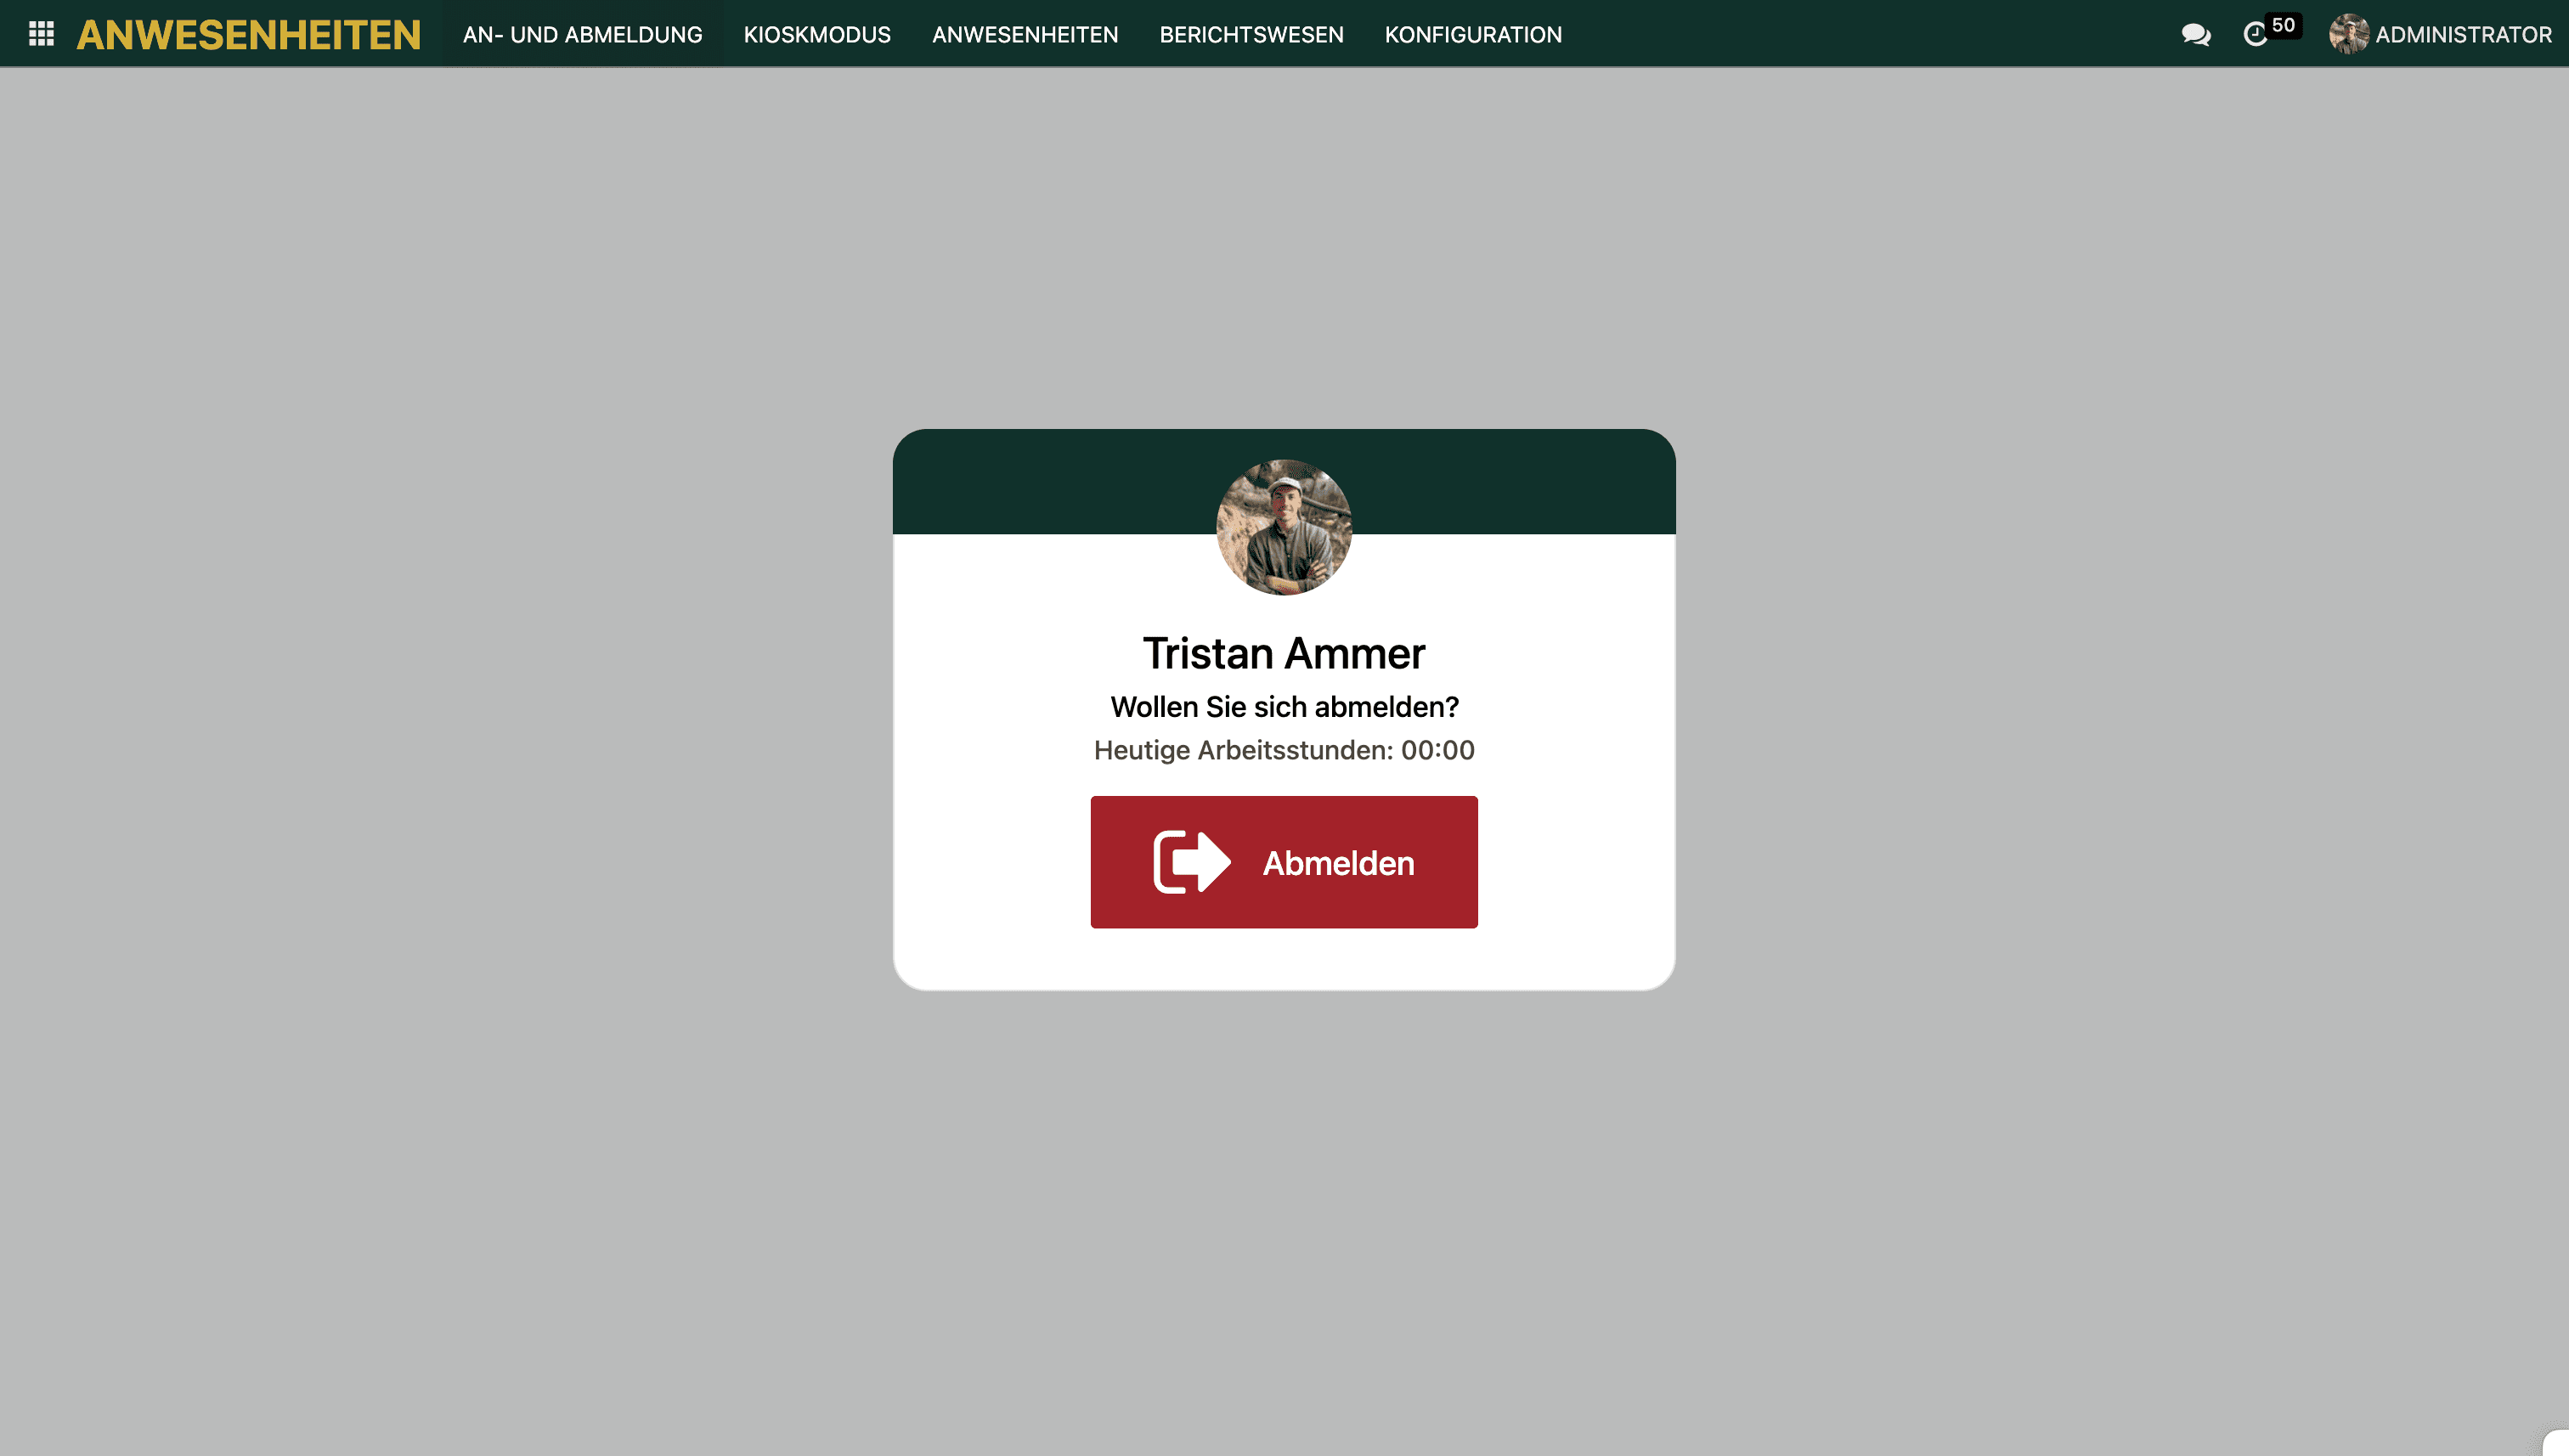This screenshot has height=1456, width=2569.
Task: Click the Administrator avatar in the top bar
Action: tap(2347, 35)
